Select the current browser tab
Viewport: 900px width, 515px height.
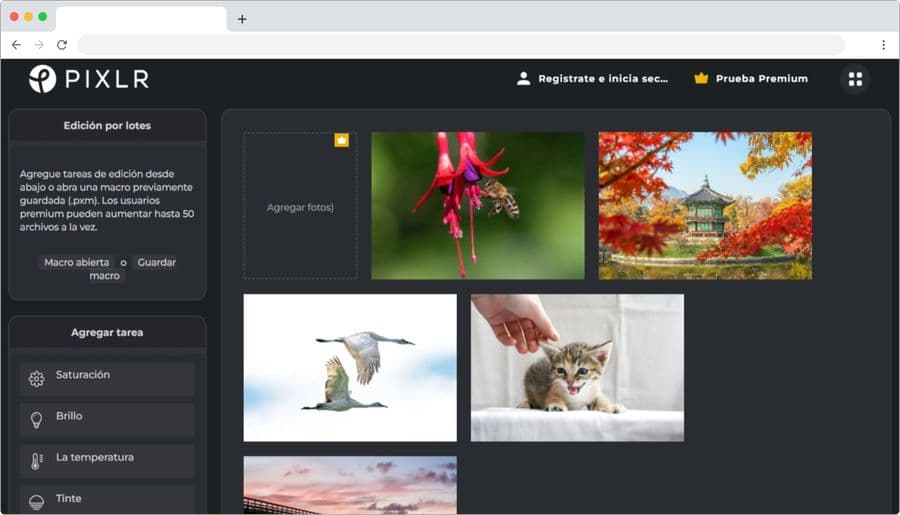[141, 19]
